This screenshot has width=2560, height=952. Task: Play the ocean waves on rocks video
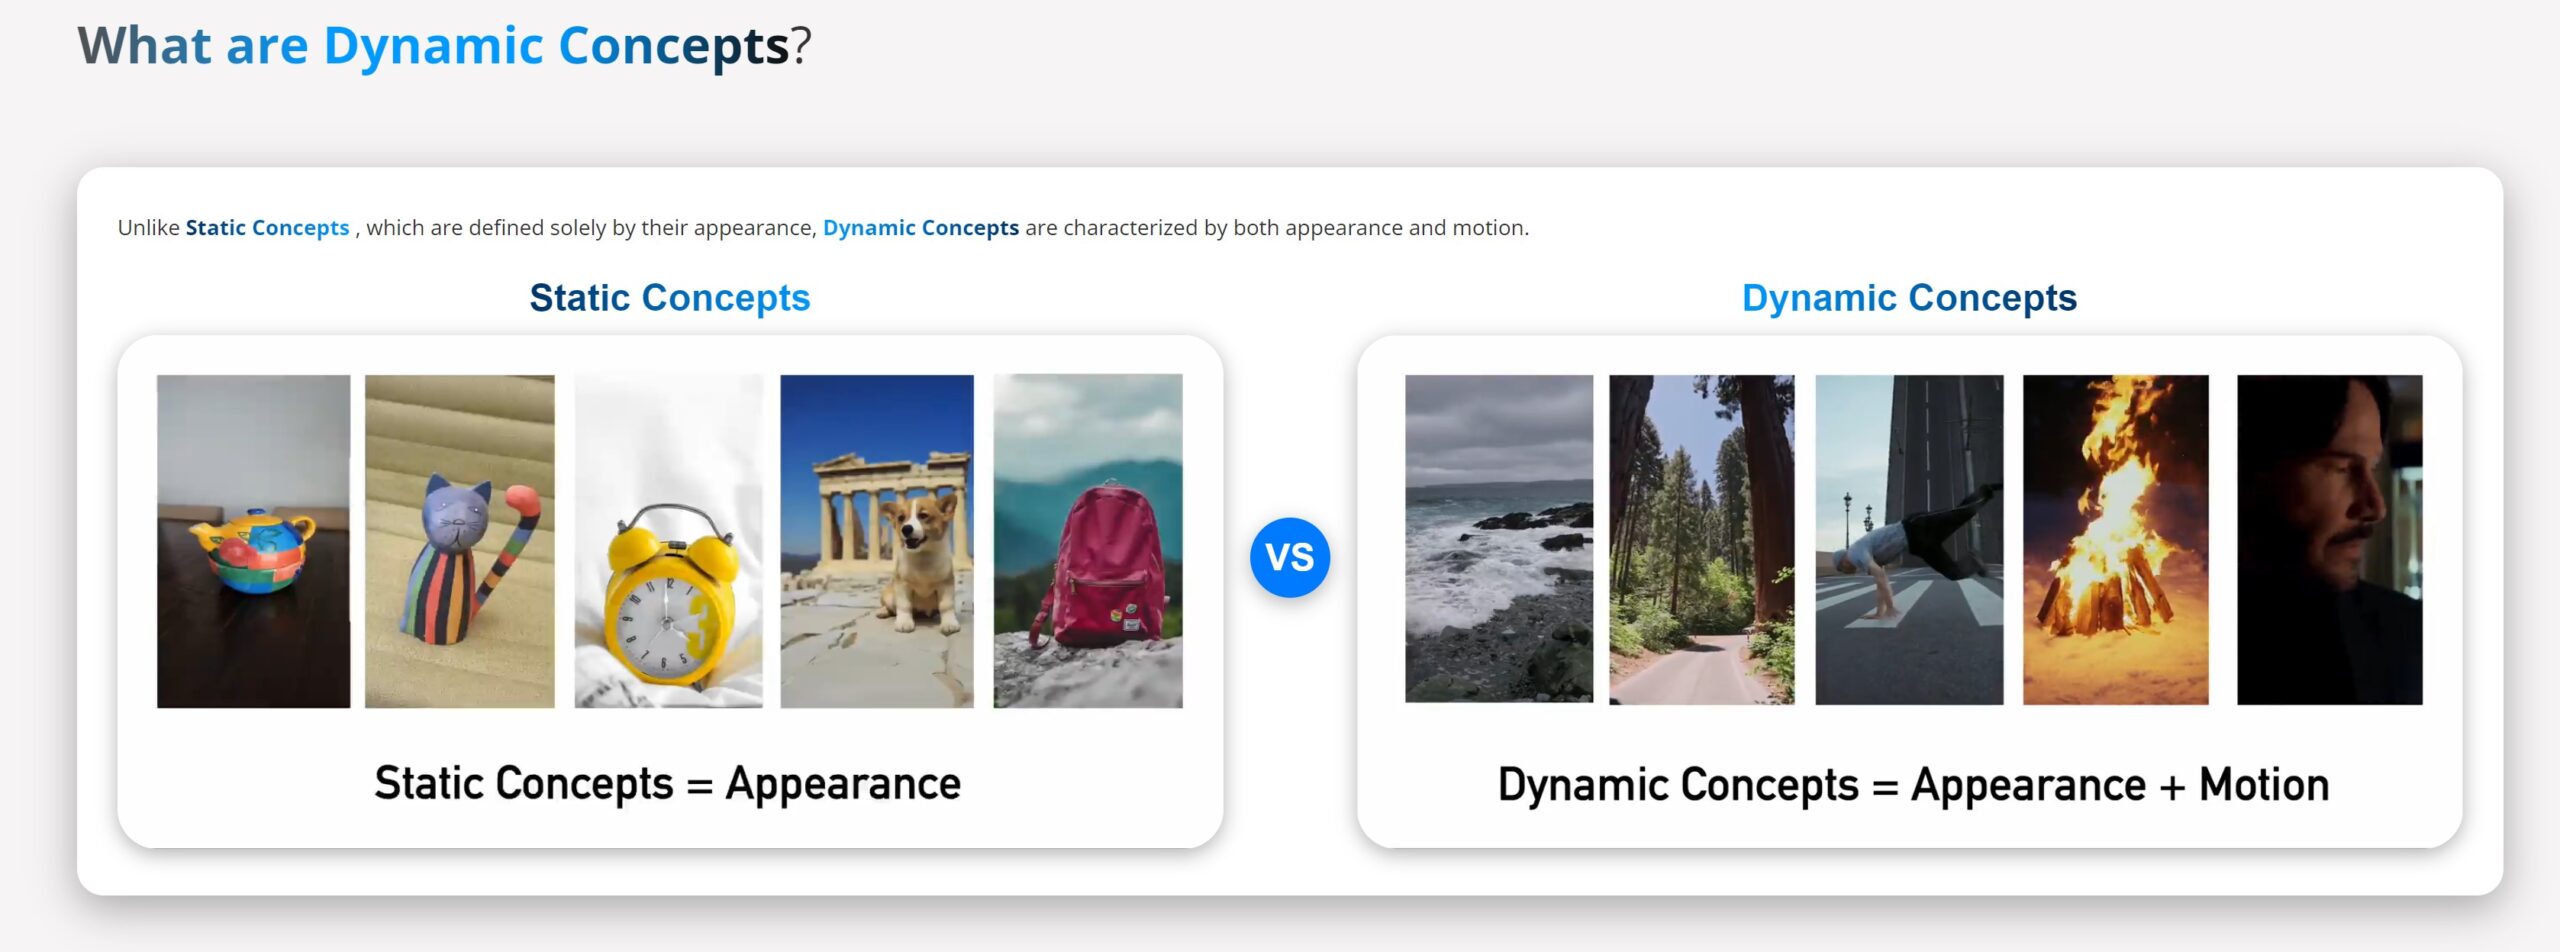click(1499, 539)
